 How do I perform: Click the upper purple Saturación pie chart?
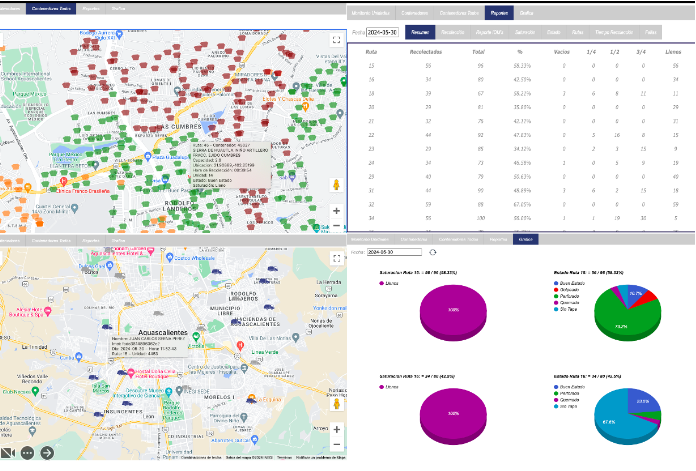[453, 312]
